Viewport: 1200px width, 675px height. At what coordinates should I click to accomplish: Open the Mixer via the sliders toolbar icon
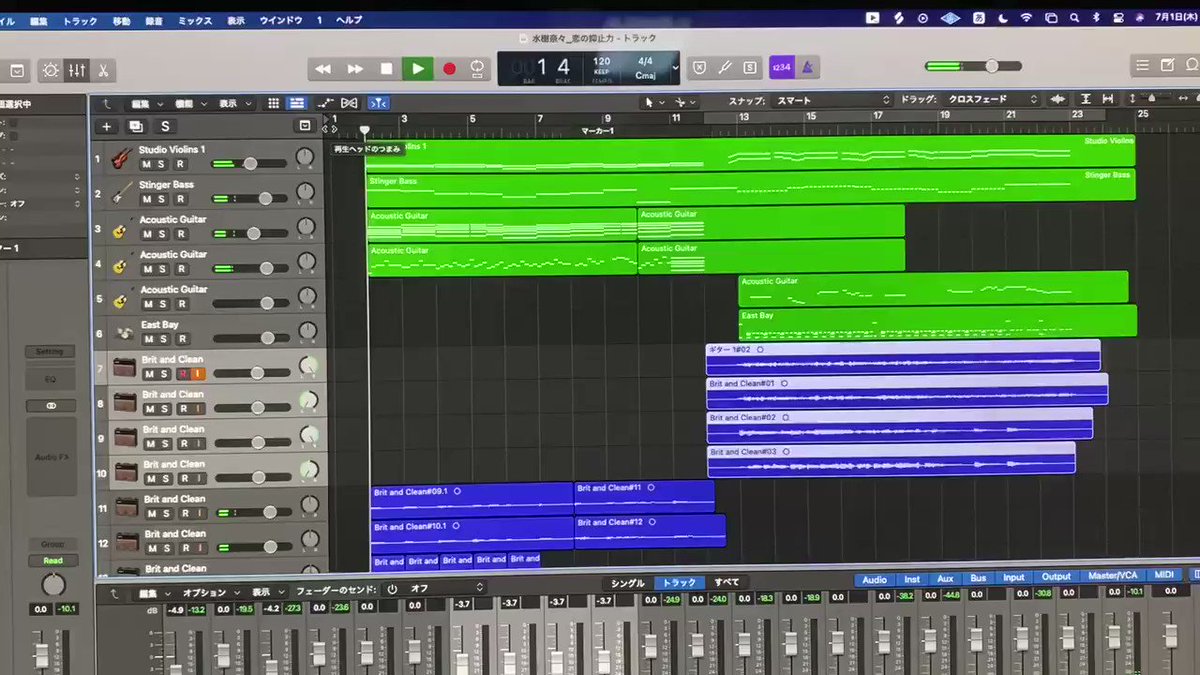pos(77,71)
